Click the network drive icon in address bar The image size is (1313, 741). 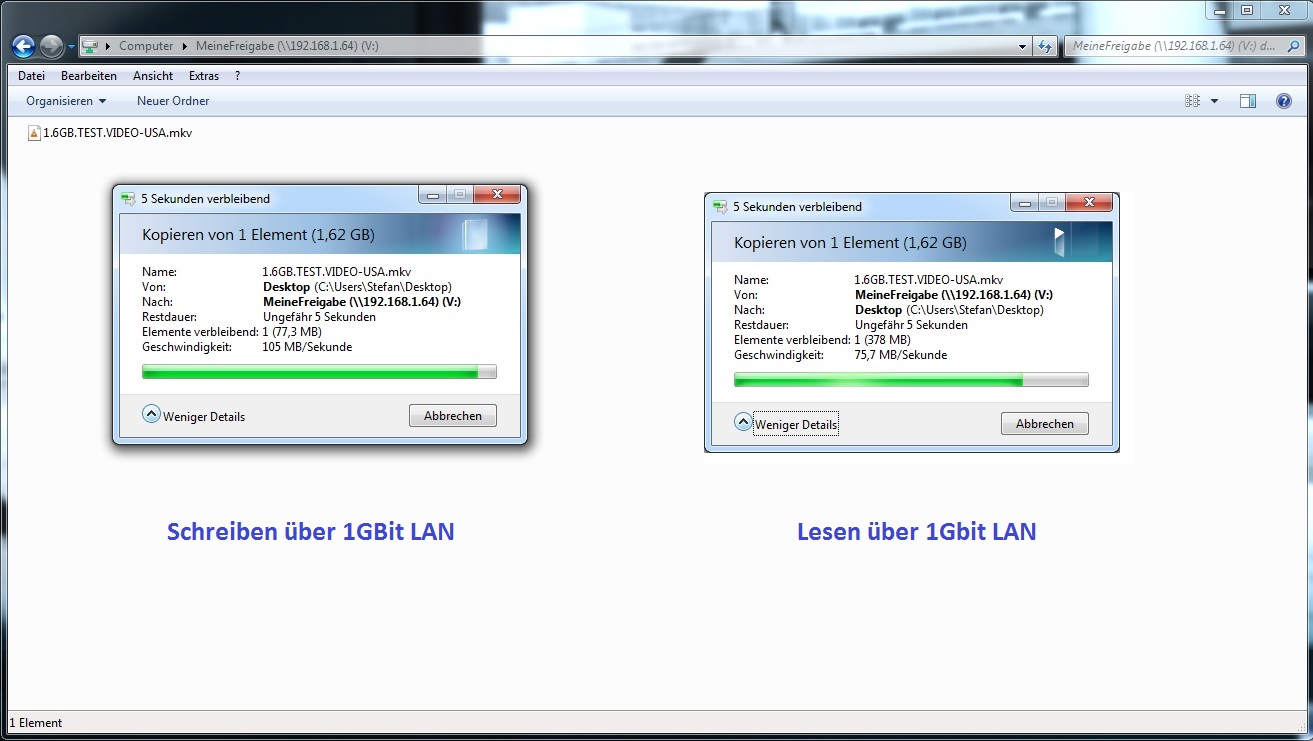pos(90,46)
